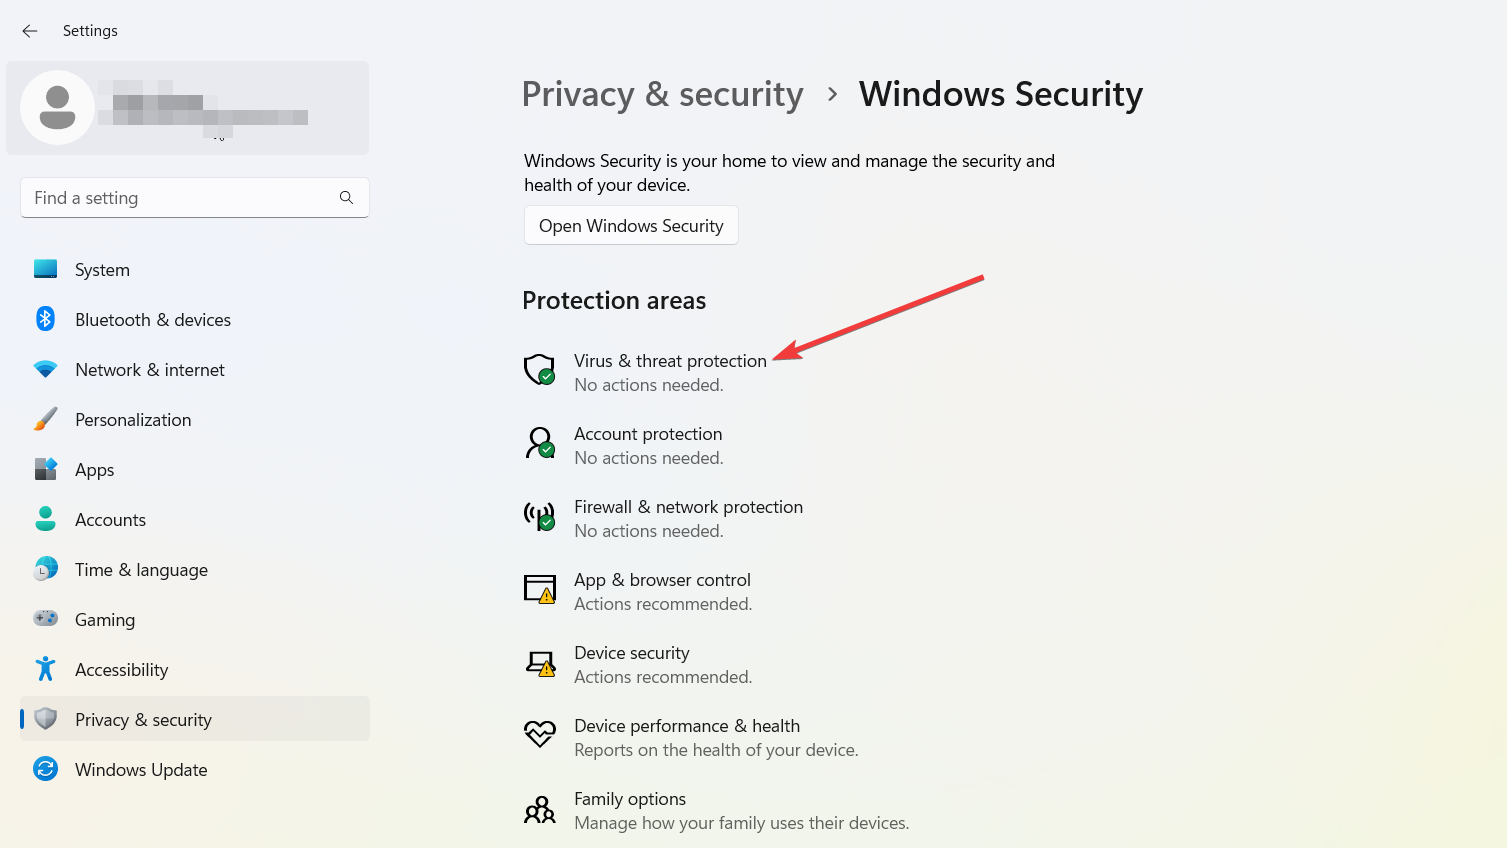Viewport: 1507px width, 848px height.
Task: Click the Device performance & health heart icon
Action: coord(540,735)
